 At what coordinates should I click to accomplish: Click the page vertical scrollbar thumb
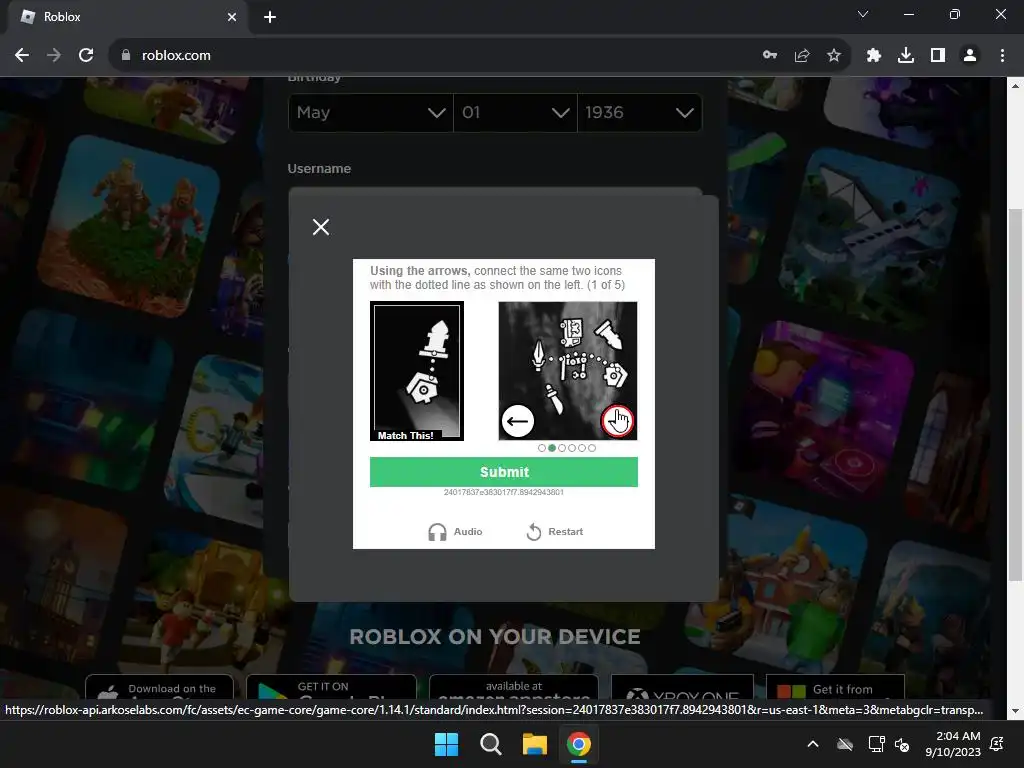tap(1015, 394)
